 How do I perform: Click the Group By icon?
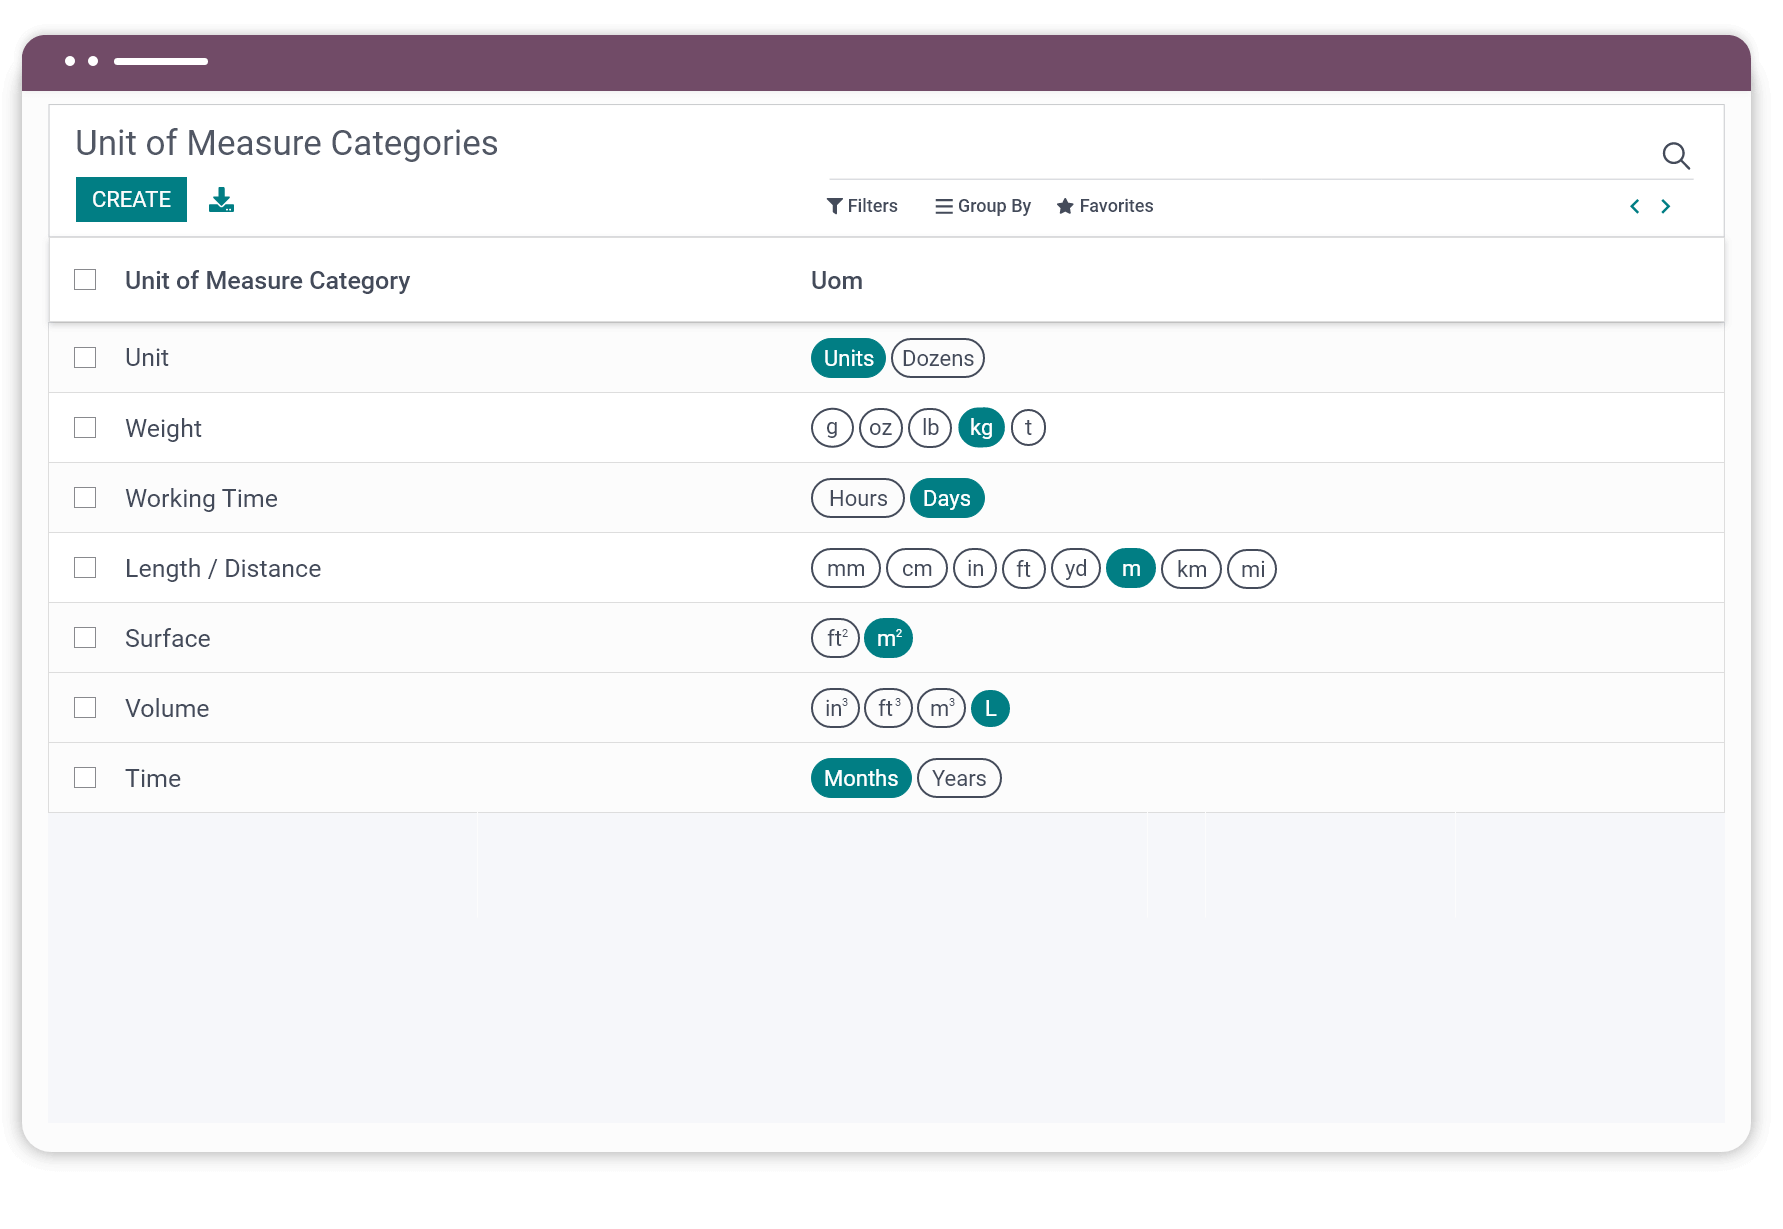[943, 206]
